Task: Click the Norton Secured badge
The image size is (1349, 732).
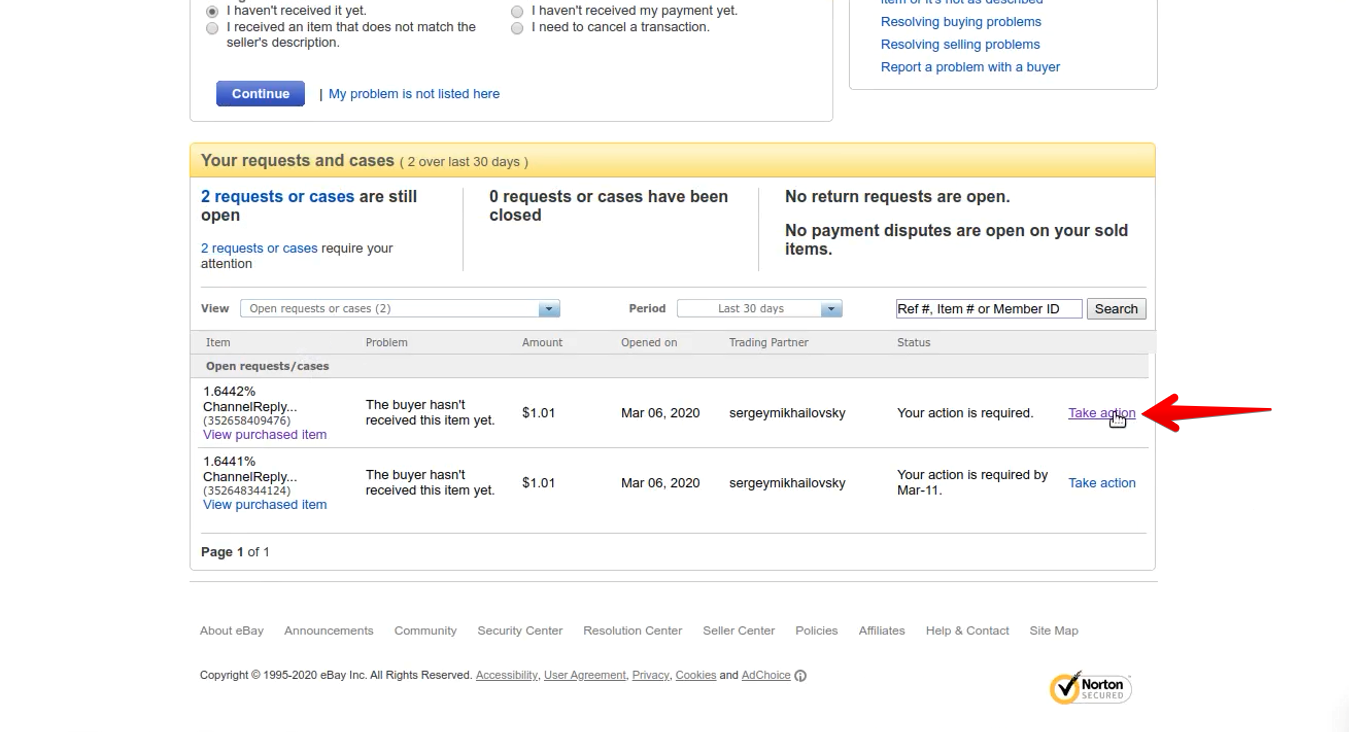Action: [x=1091, y=688]
